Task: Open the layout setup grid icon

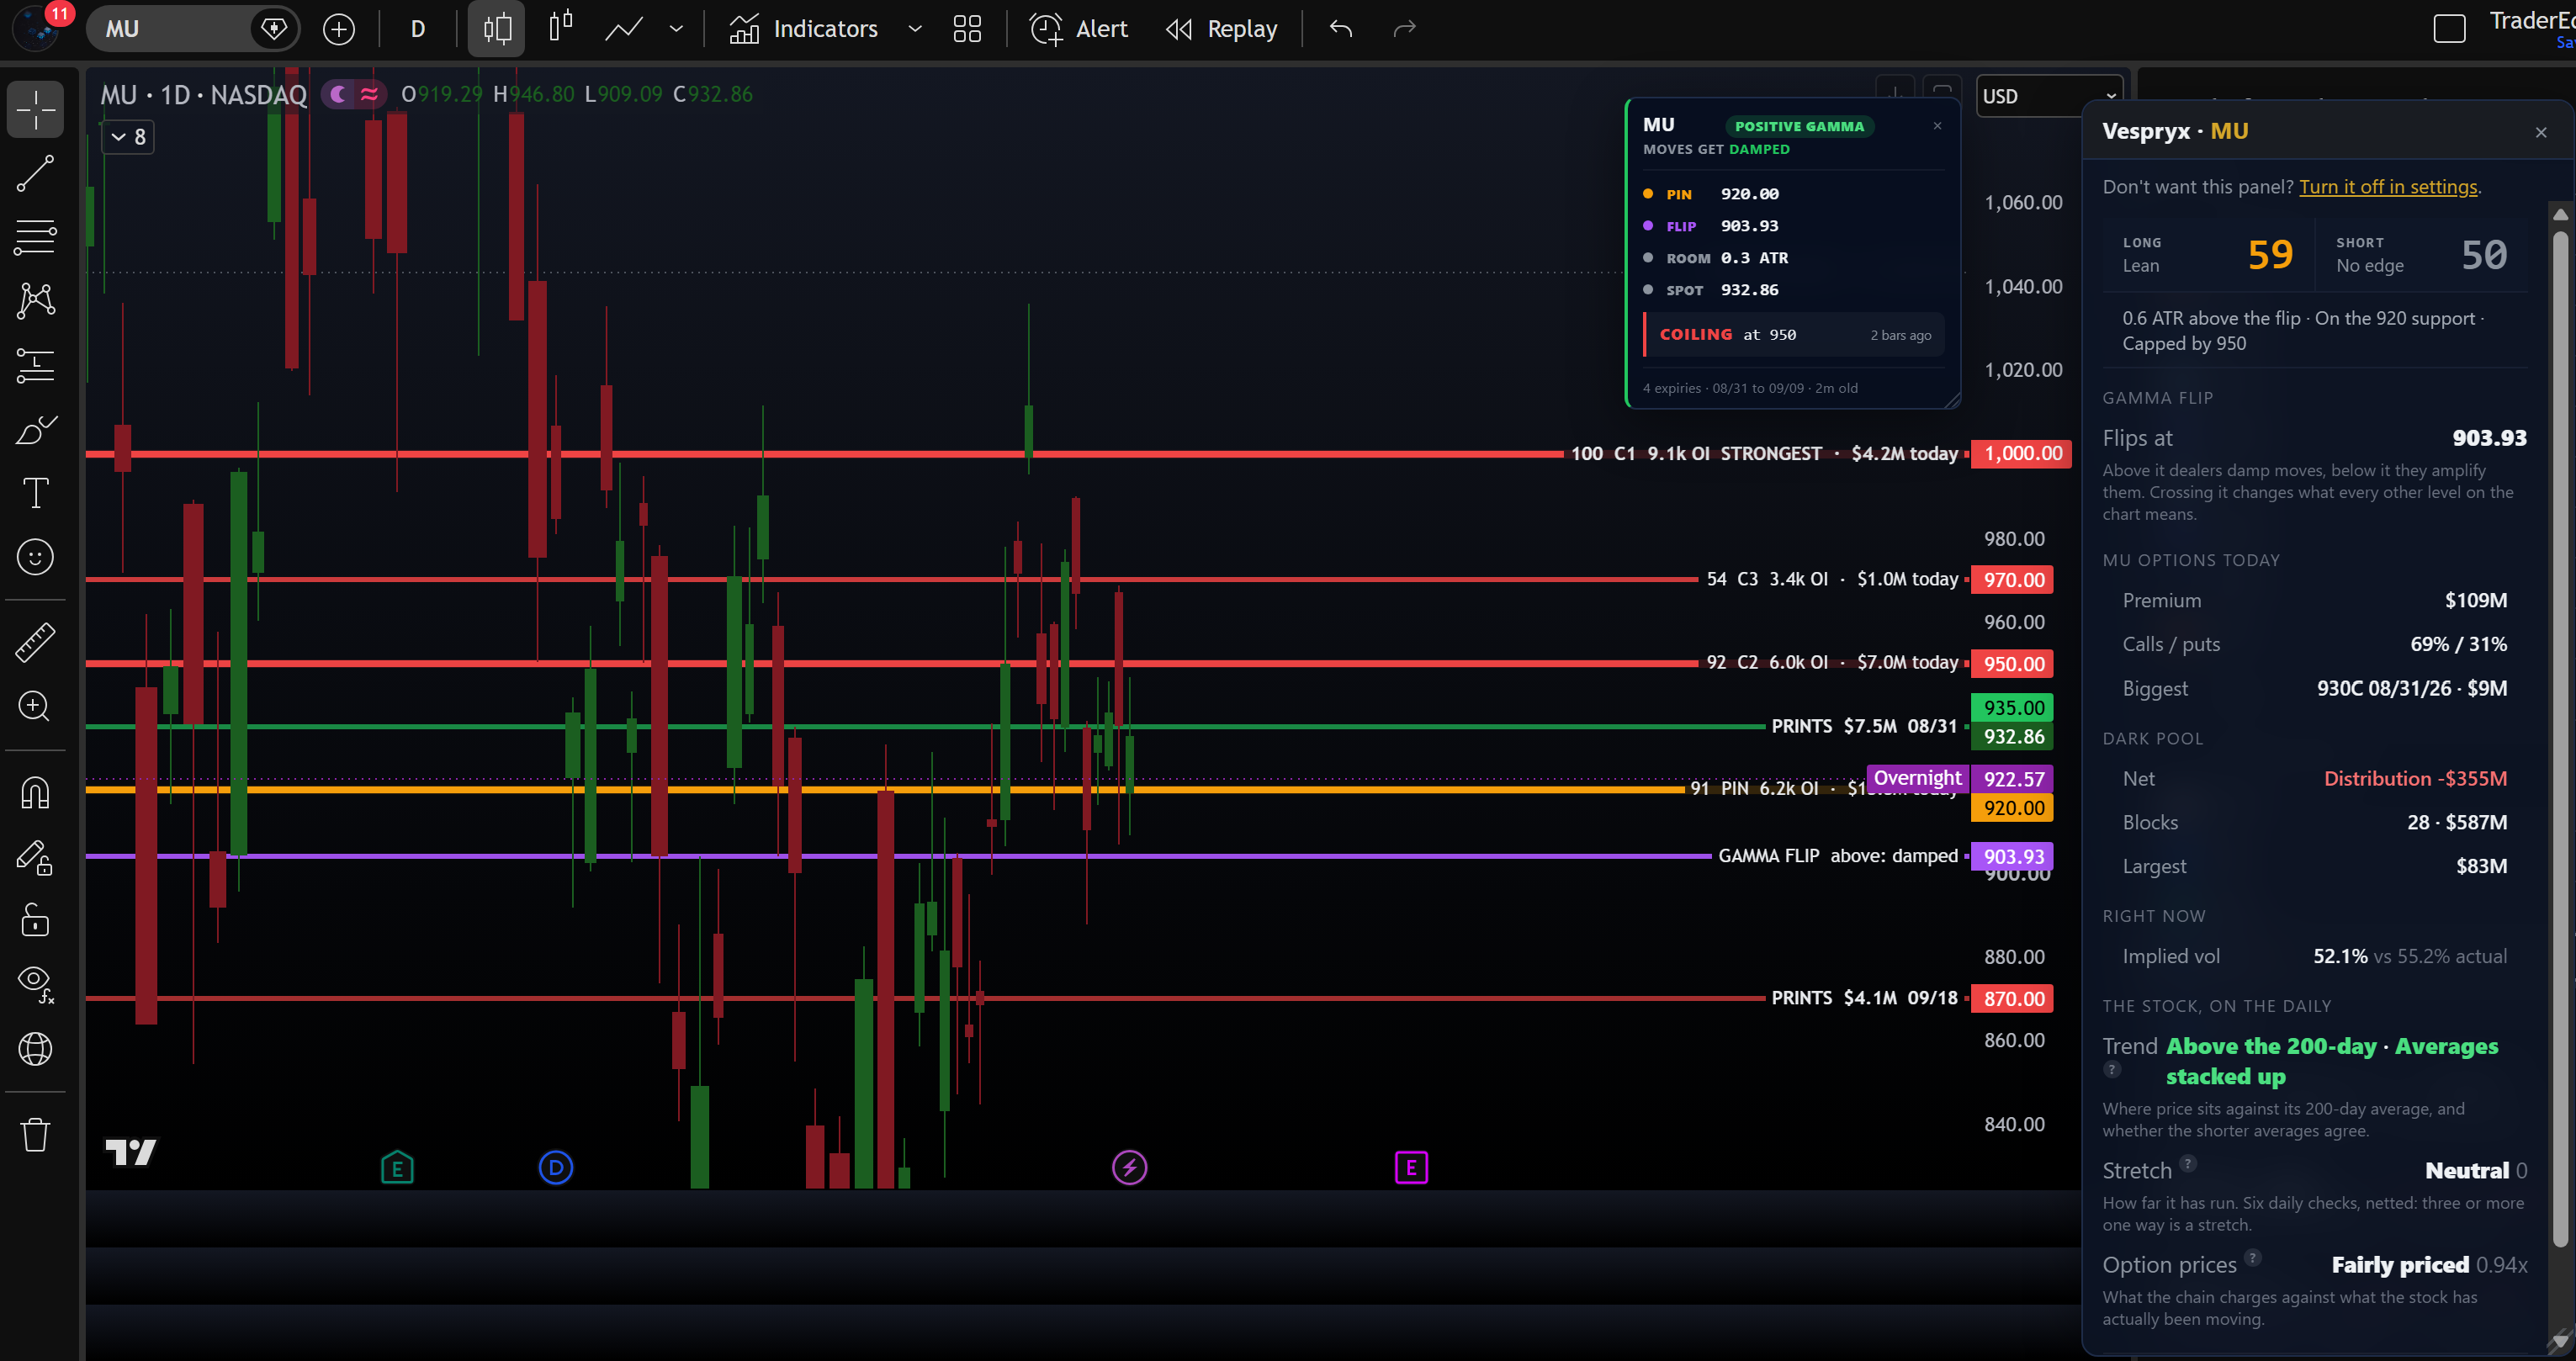Action: 967,29
